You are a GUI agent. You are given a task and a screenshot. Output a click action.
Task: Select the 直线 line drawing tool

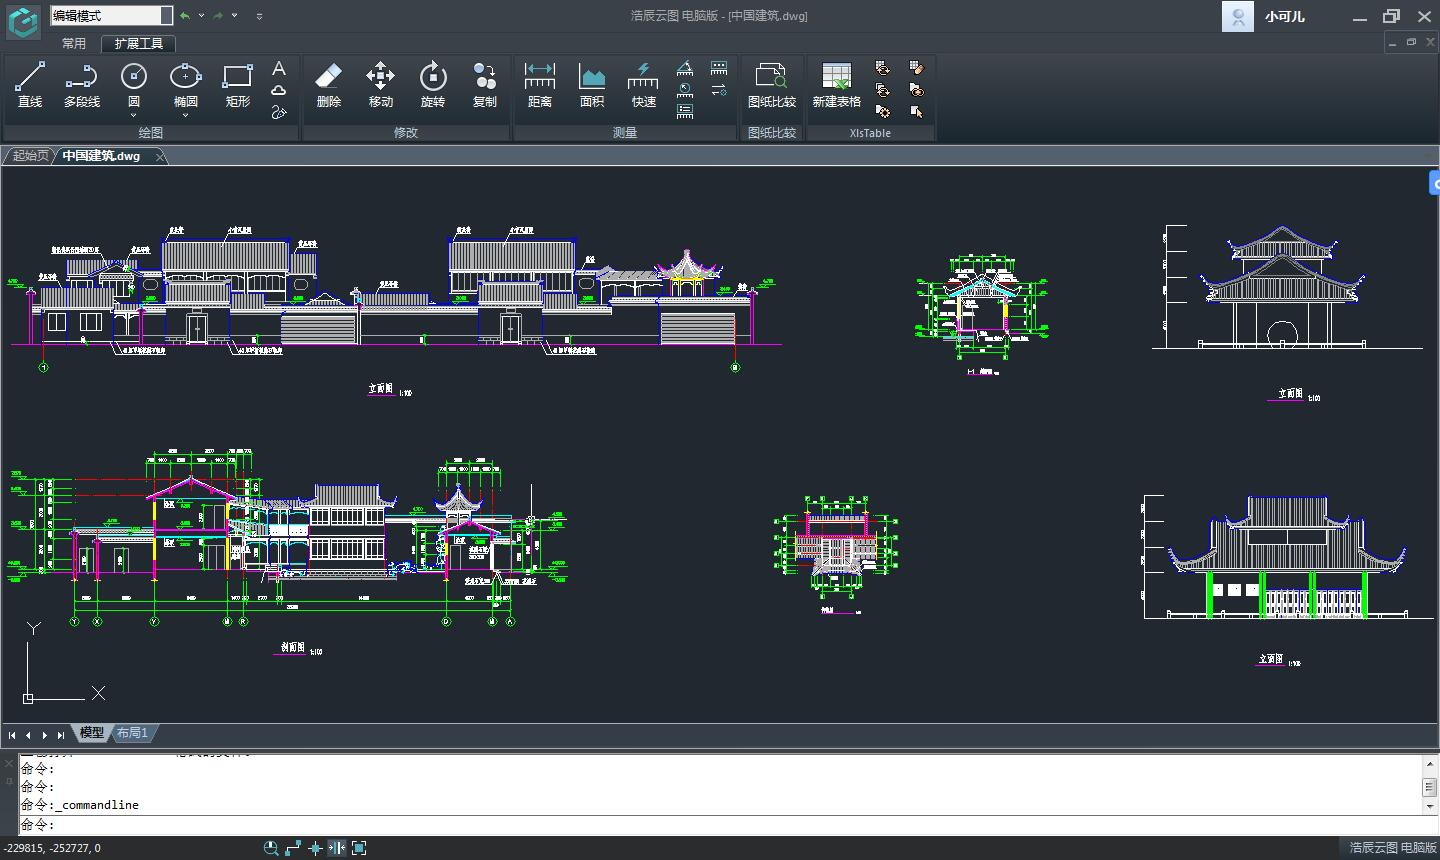tap(30, 85)
